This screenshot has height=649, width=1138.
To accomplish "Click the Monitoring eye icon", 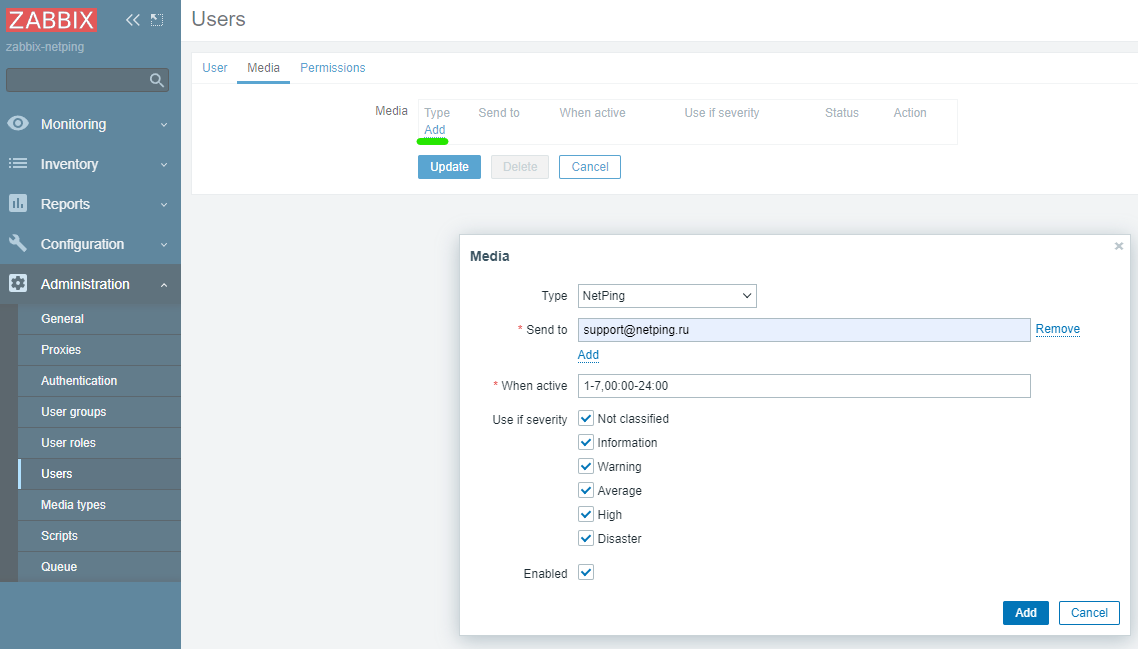I will tap(18, 124).
